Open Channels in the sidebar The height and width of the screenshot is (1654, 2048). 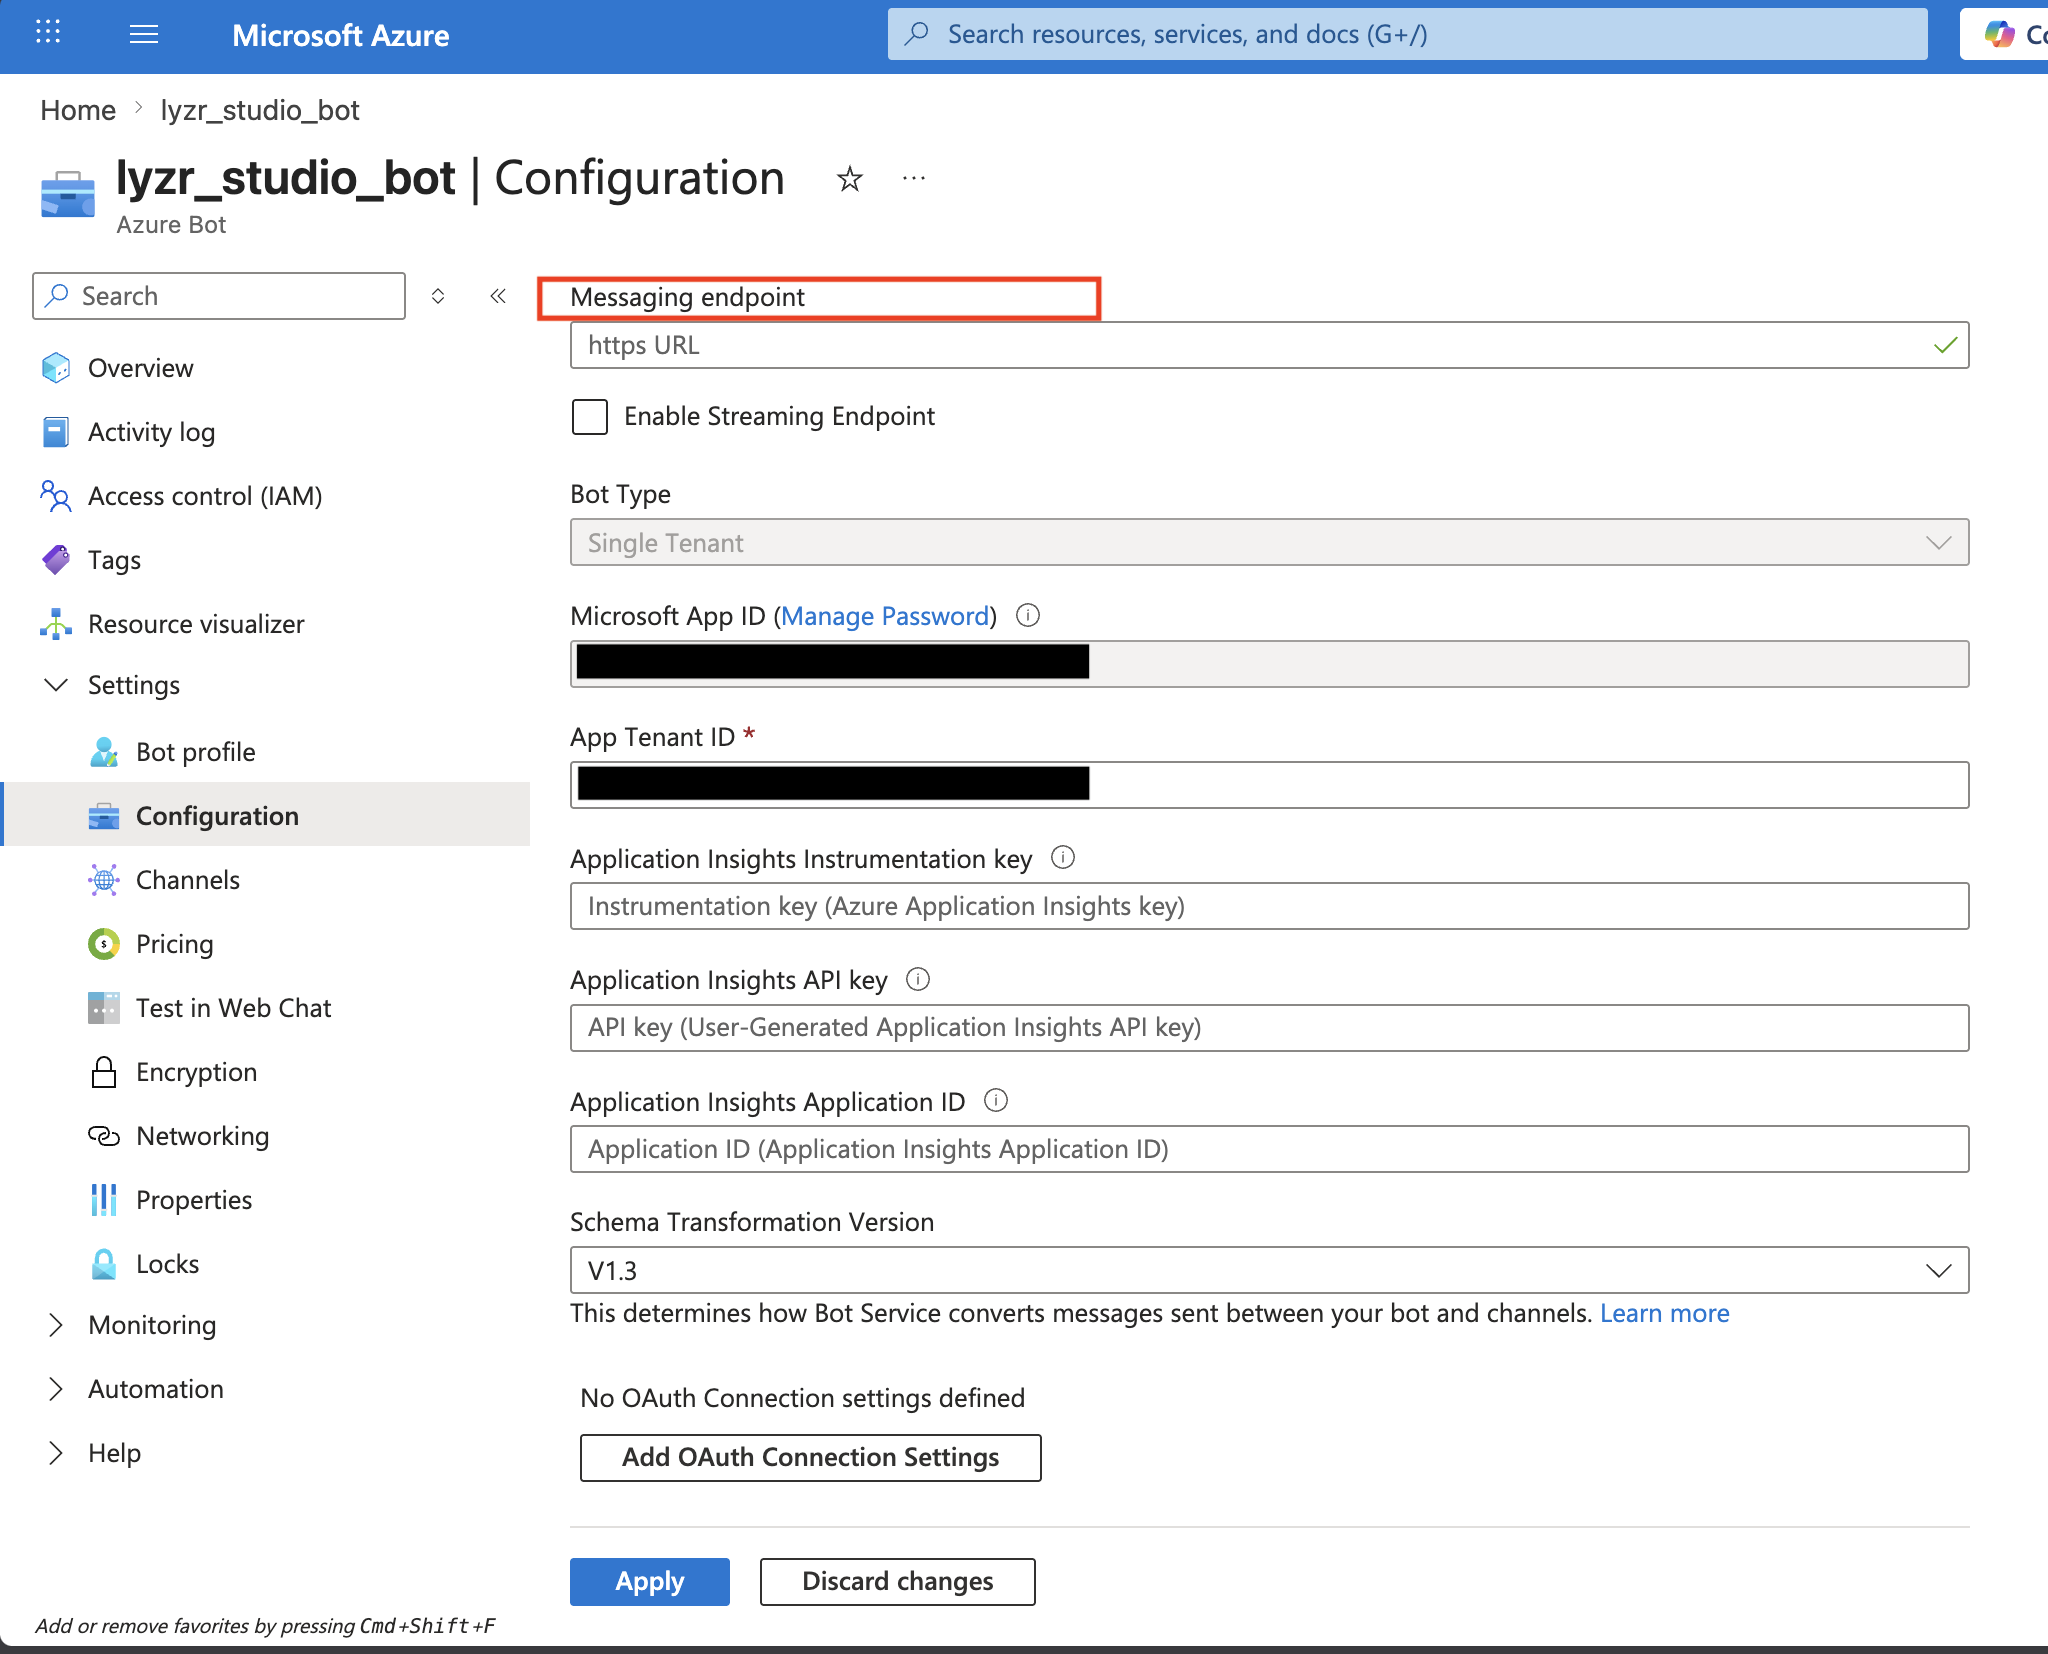pyautogui.click(x=187, y=880)
